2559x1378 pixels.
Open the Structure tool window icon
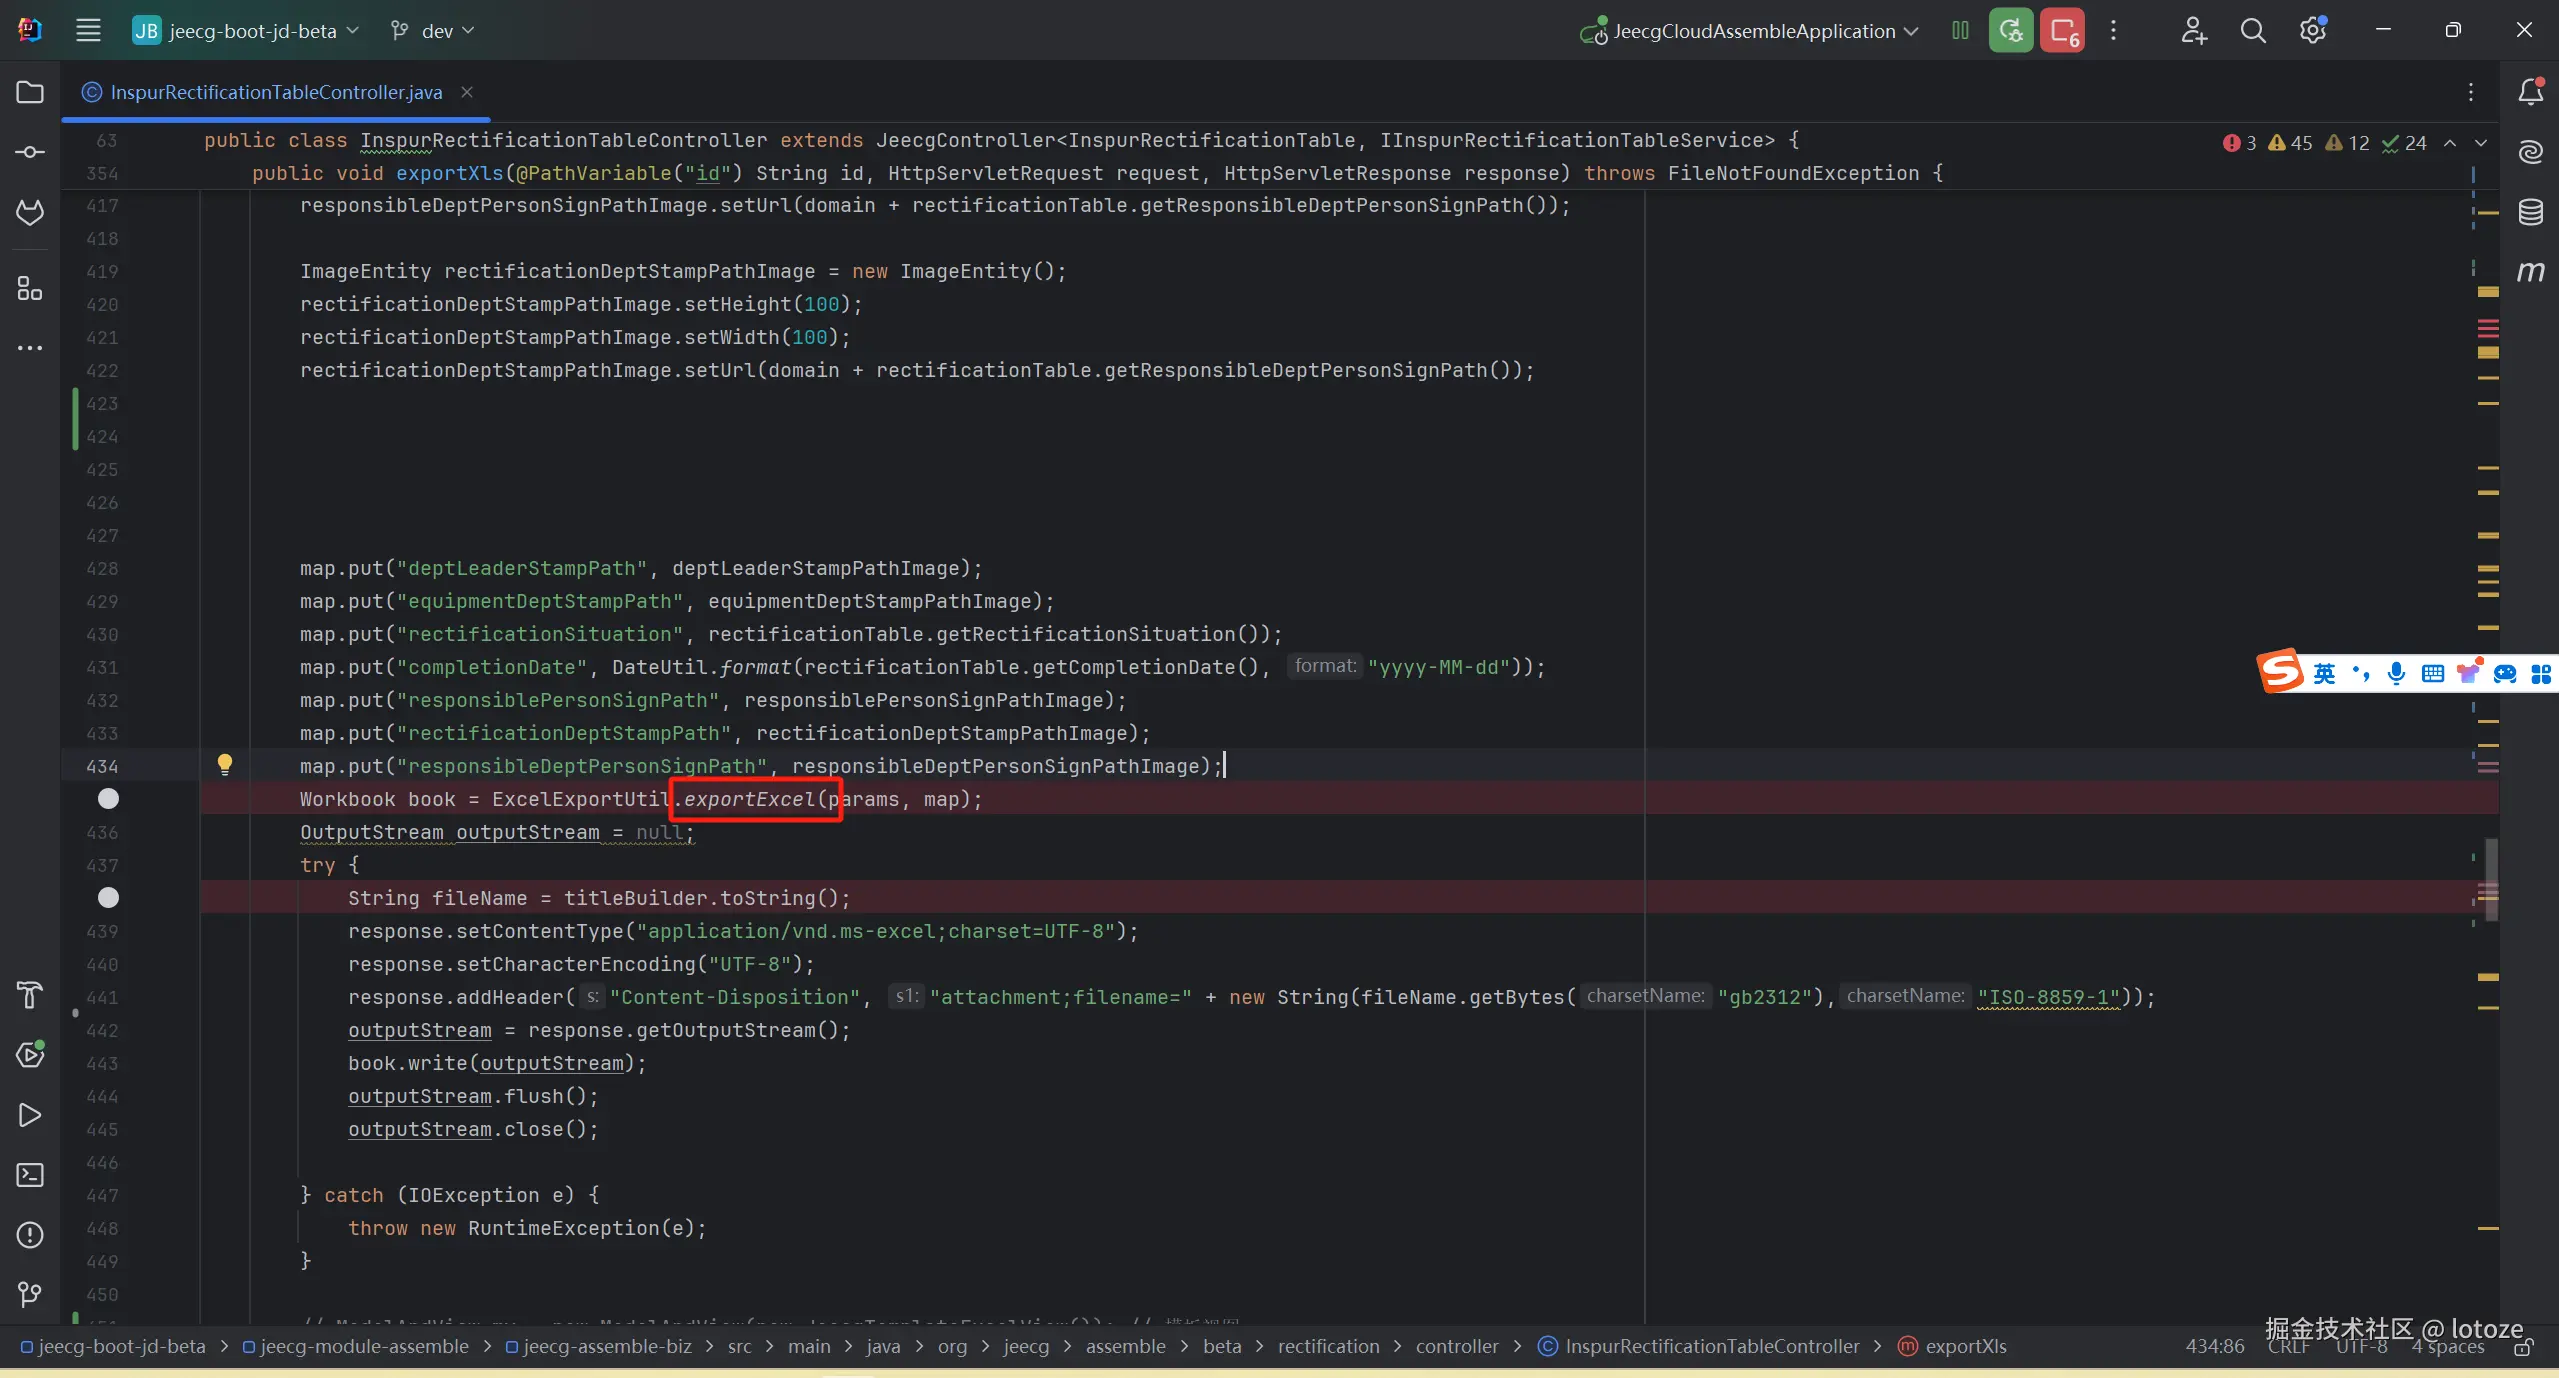tap(30, 289)
